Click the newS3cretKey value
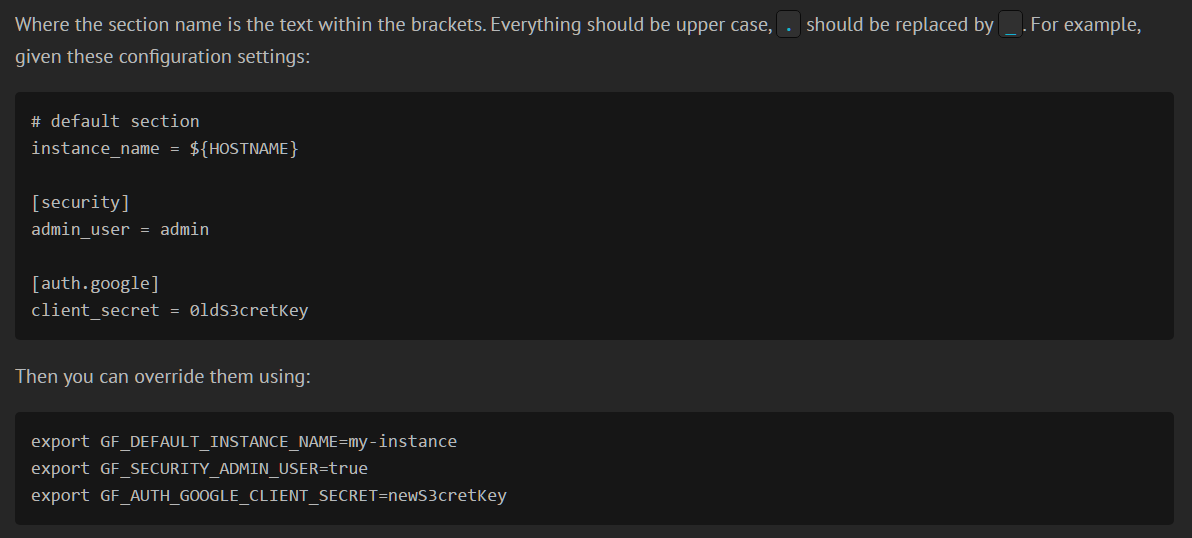The height and width of the screenshot is (538, 1192). point(447,496)
